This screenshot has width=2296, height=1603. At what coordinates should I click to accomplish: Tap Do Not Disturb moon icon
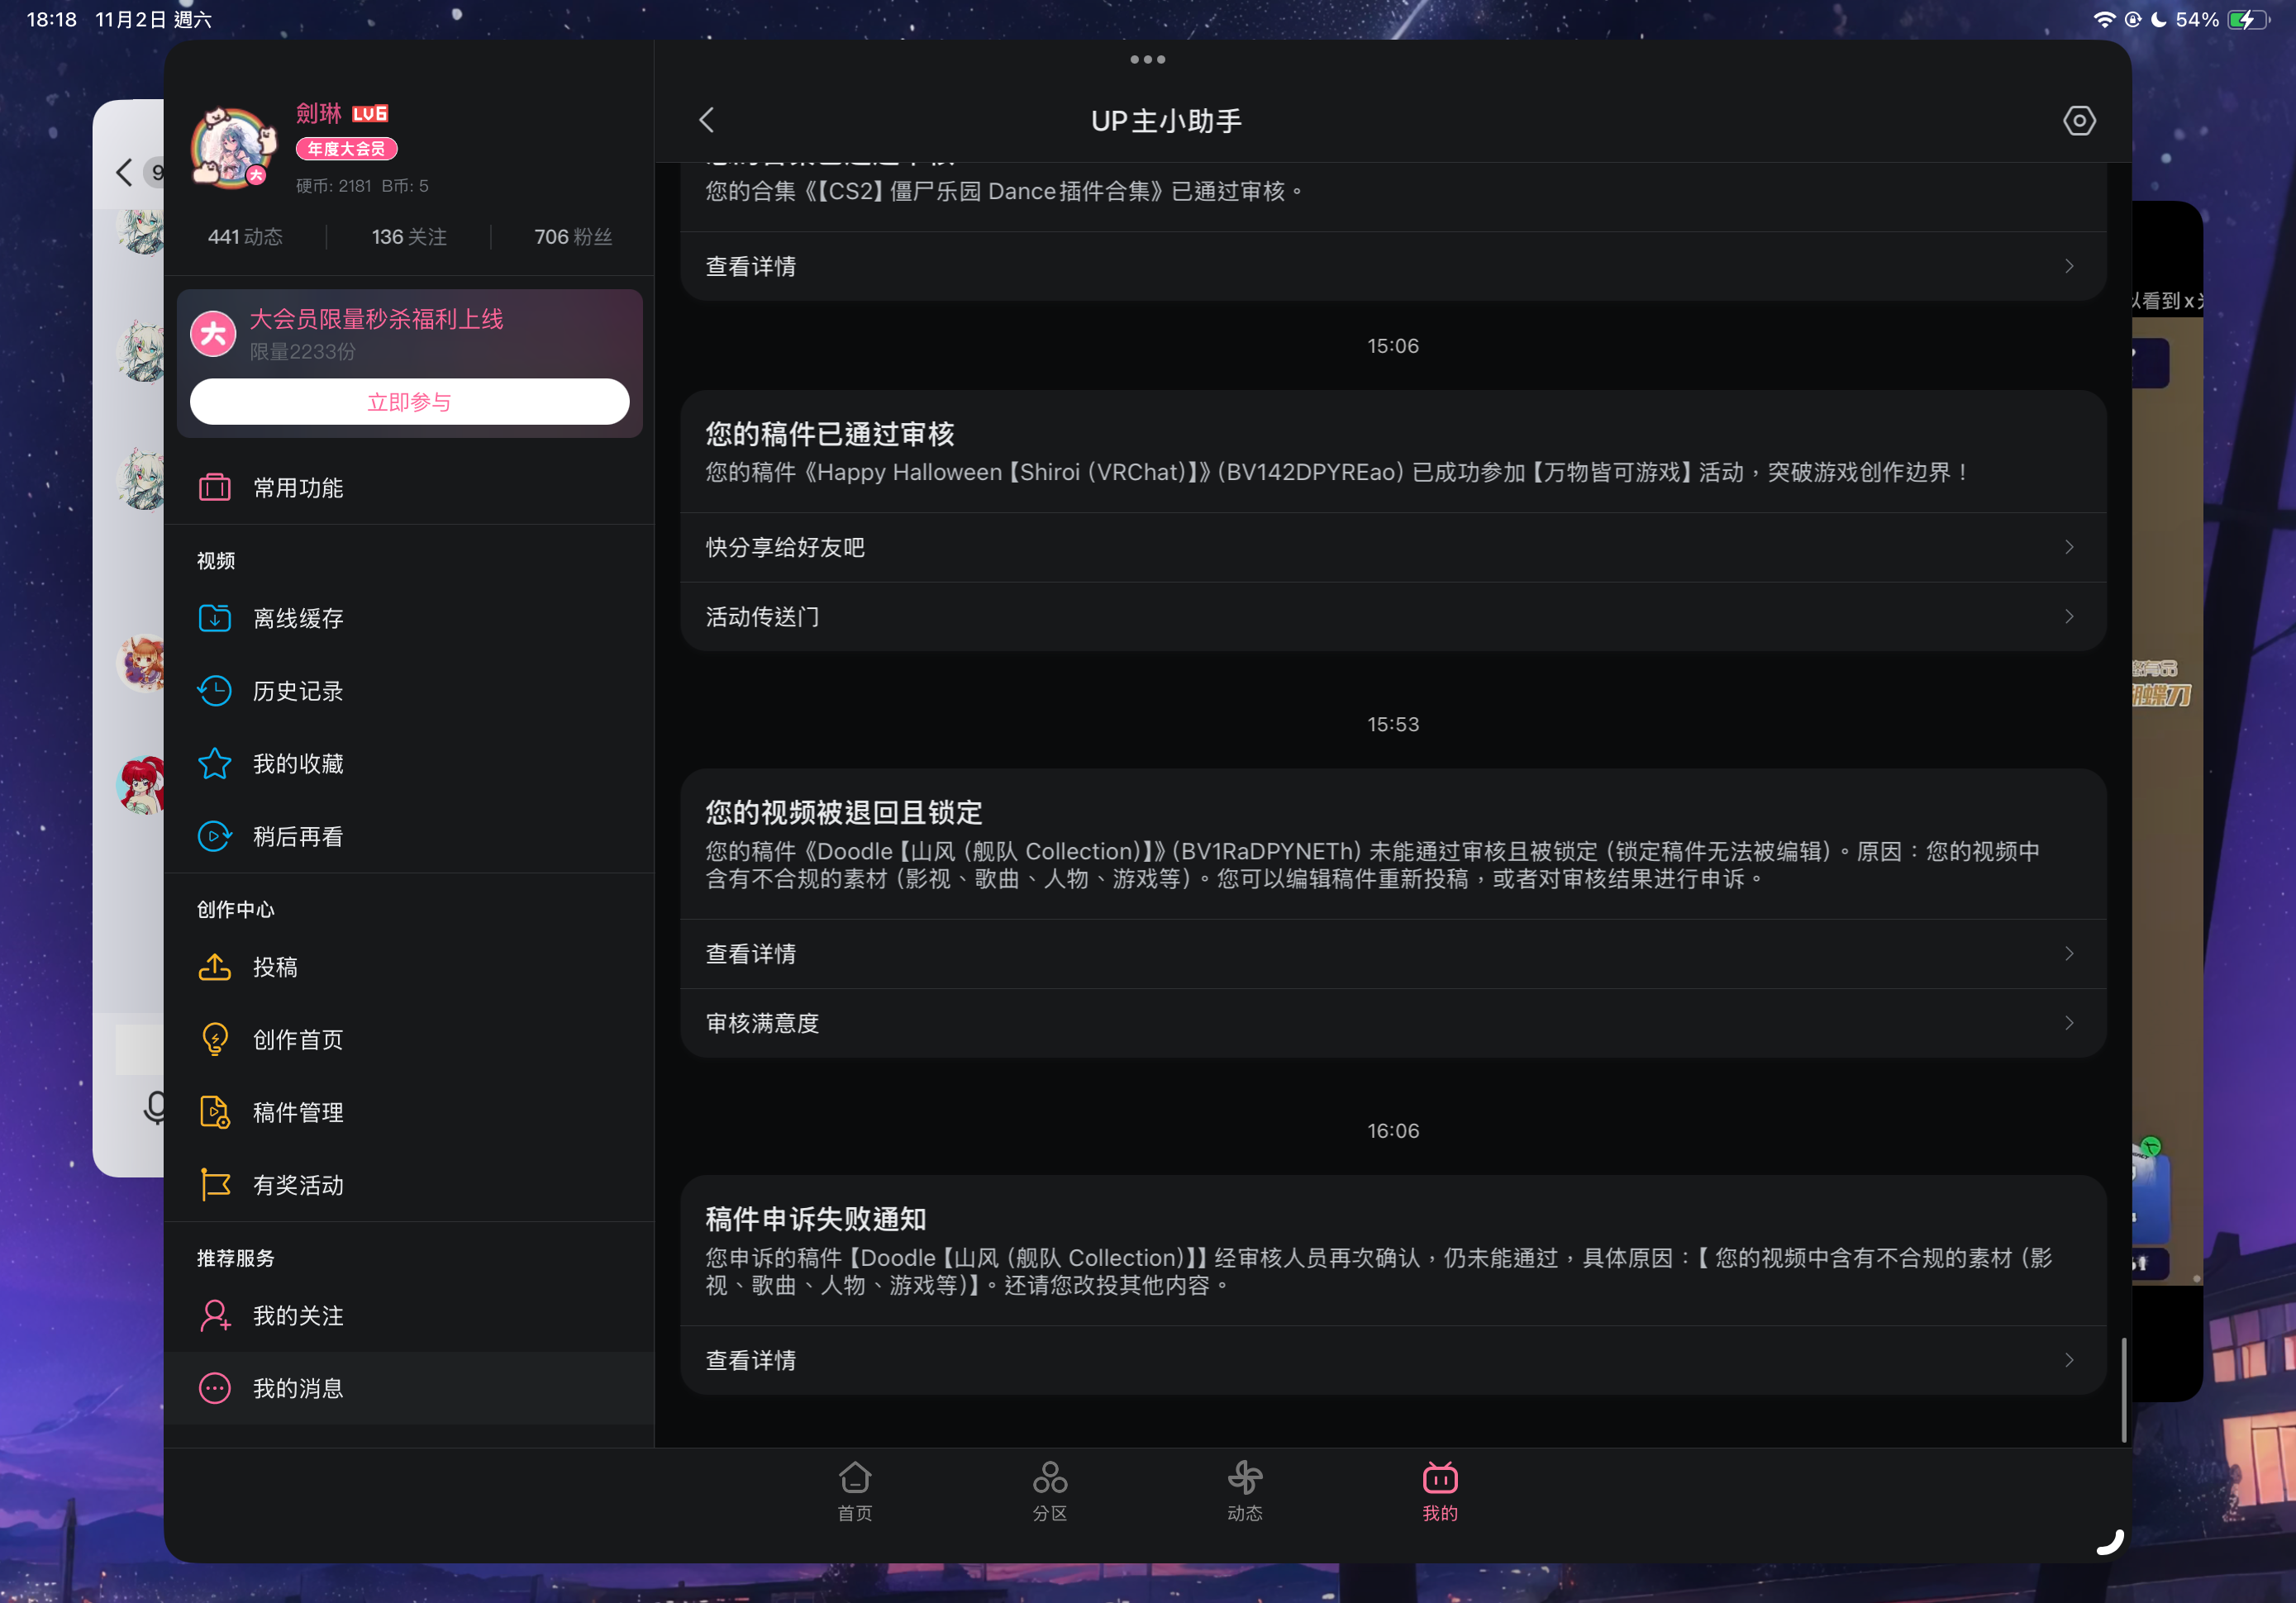click(x=2159, y=19)
